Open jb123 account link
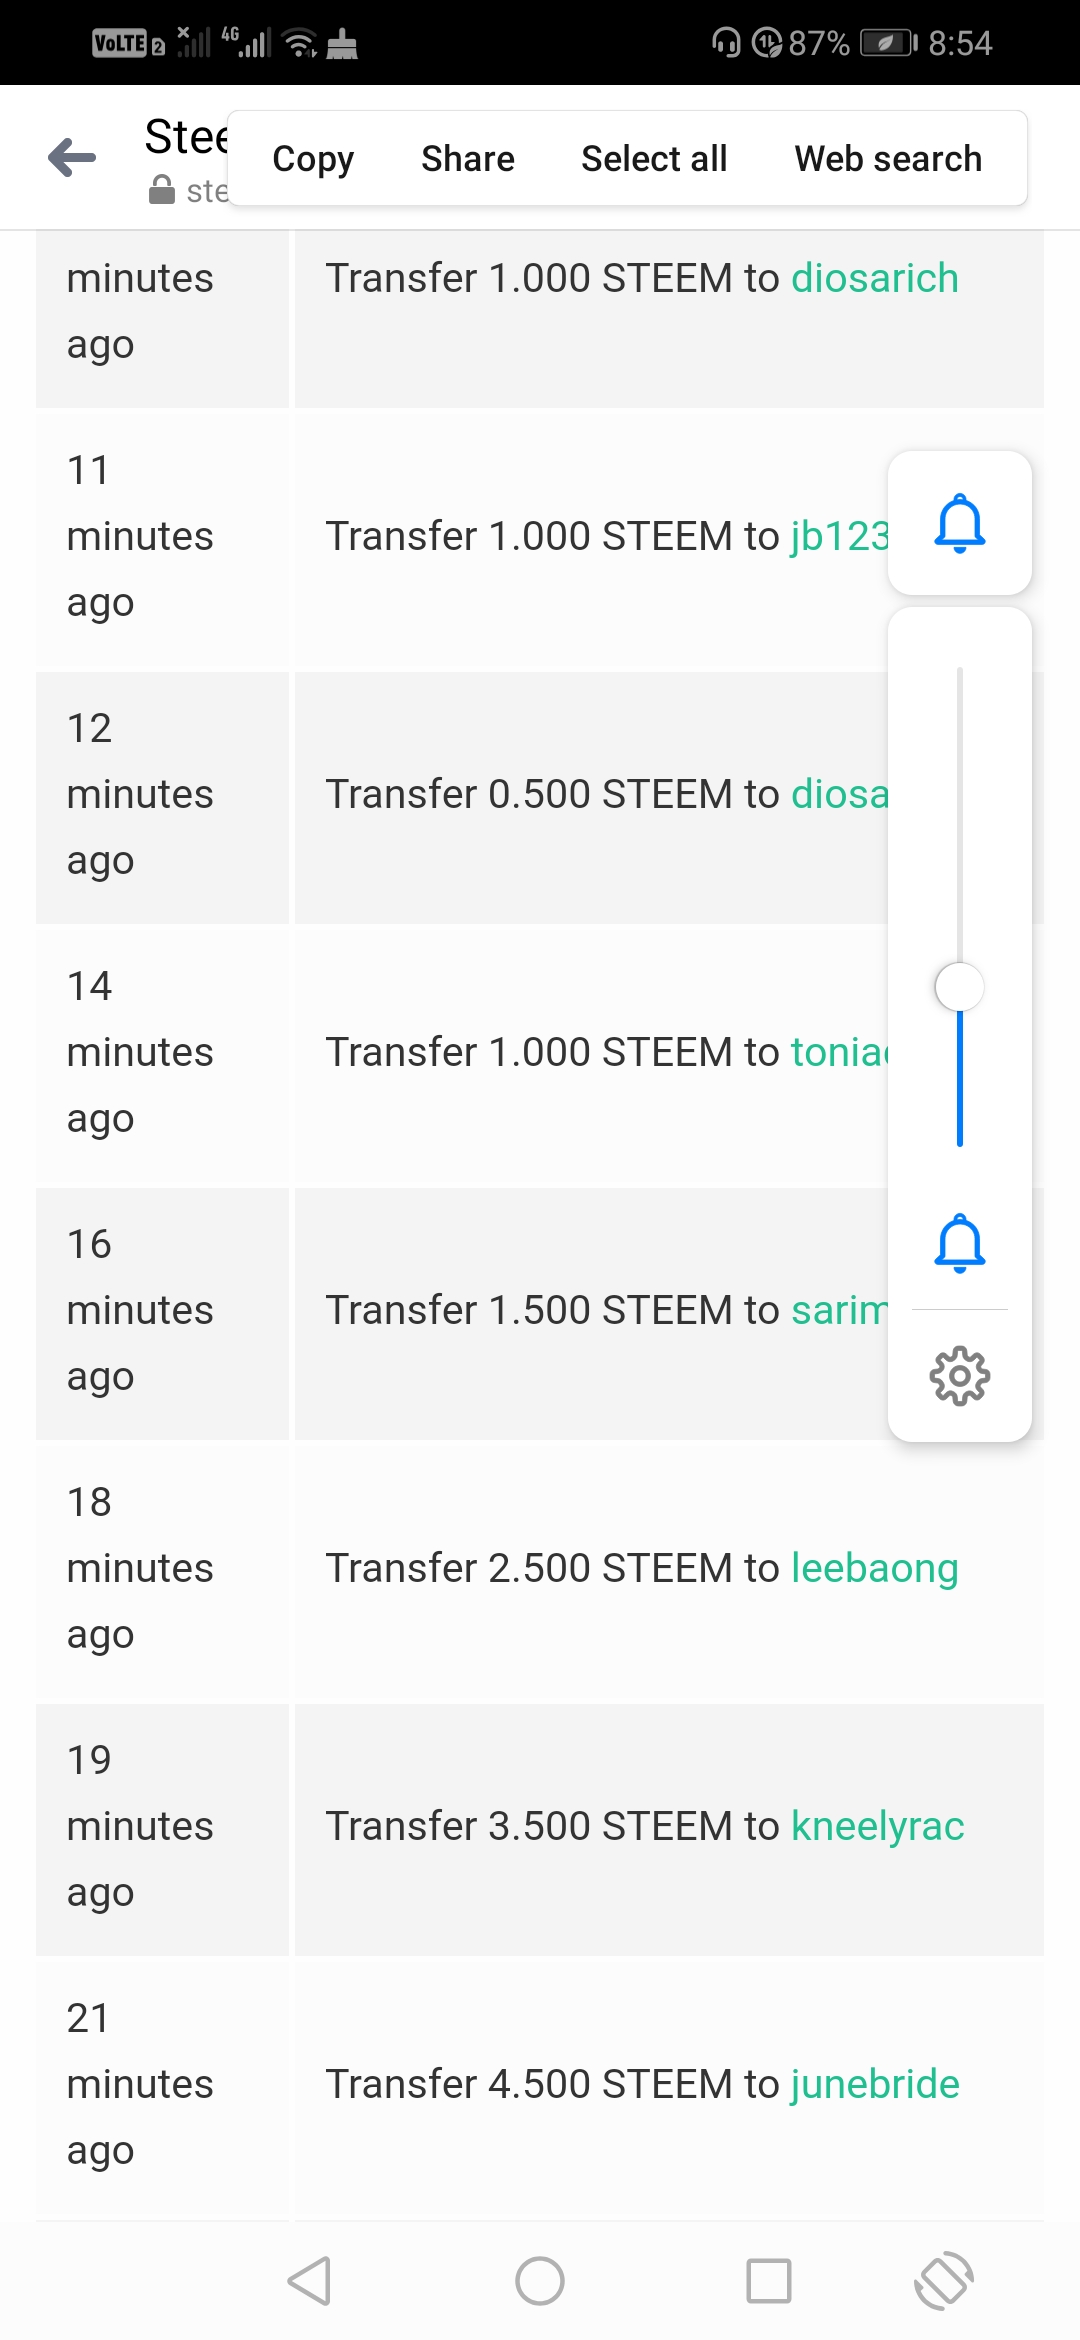This screenshot has width=1080, height=2340. [838, 536]
